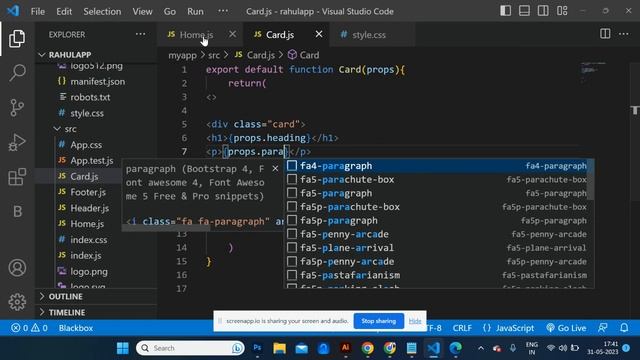Open Photoshop from taskbar
The width and height of the screenshot is (640, 360).
point(257,348)
